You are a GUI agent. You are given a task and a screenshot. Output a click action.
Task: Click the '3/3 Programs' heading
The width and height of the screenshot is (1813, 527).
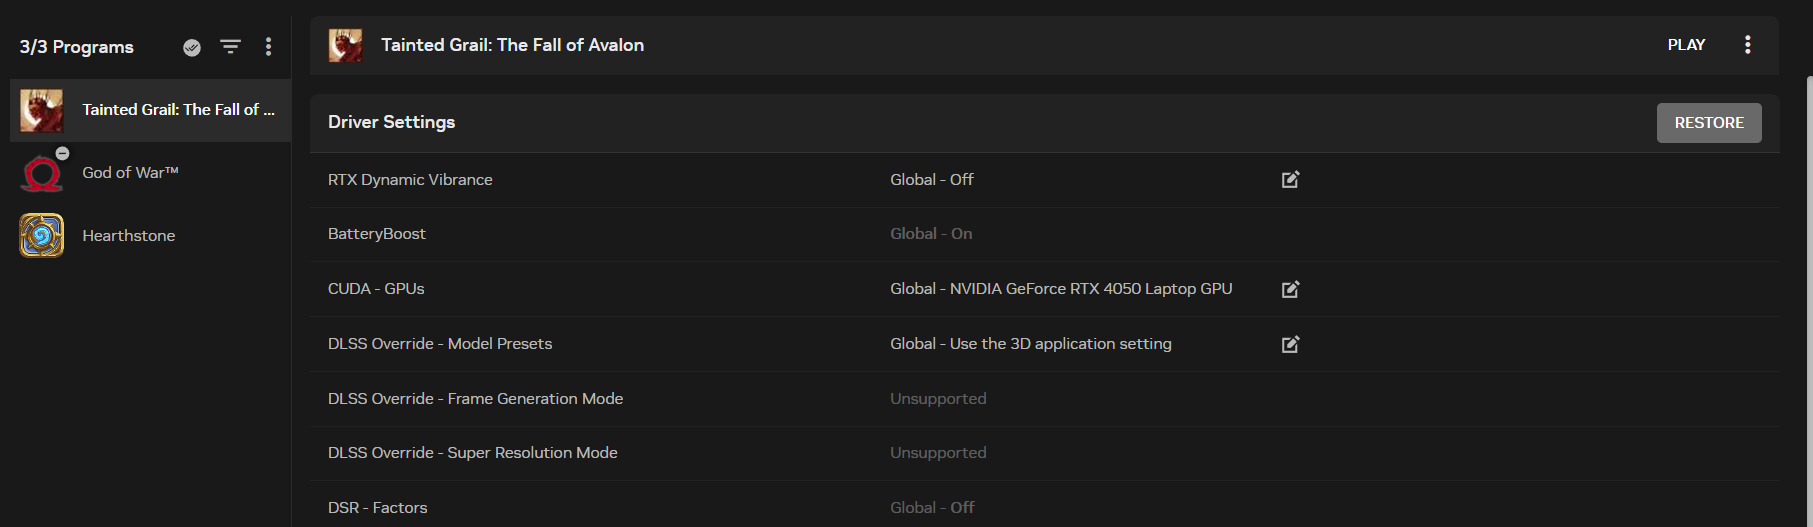pos(76,47)
